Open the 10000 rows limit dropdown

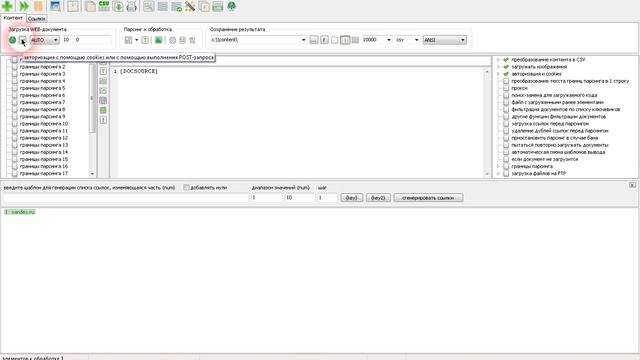[x=389, y=40]
